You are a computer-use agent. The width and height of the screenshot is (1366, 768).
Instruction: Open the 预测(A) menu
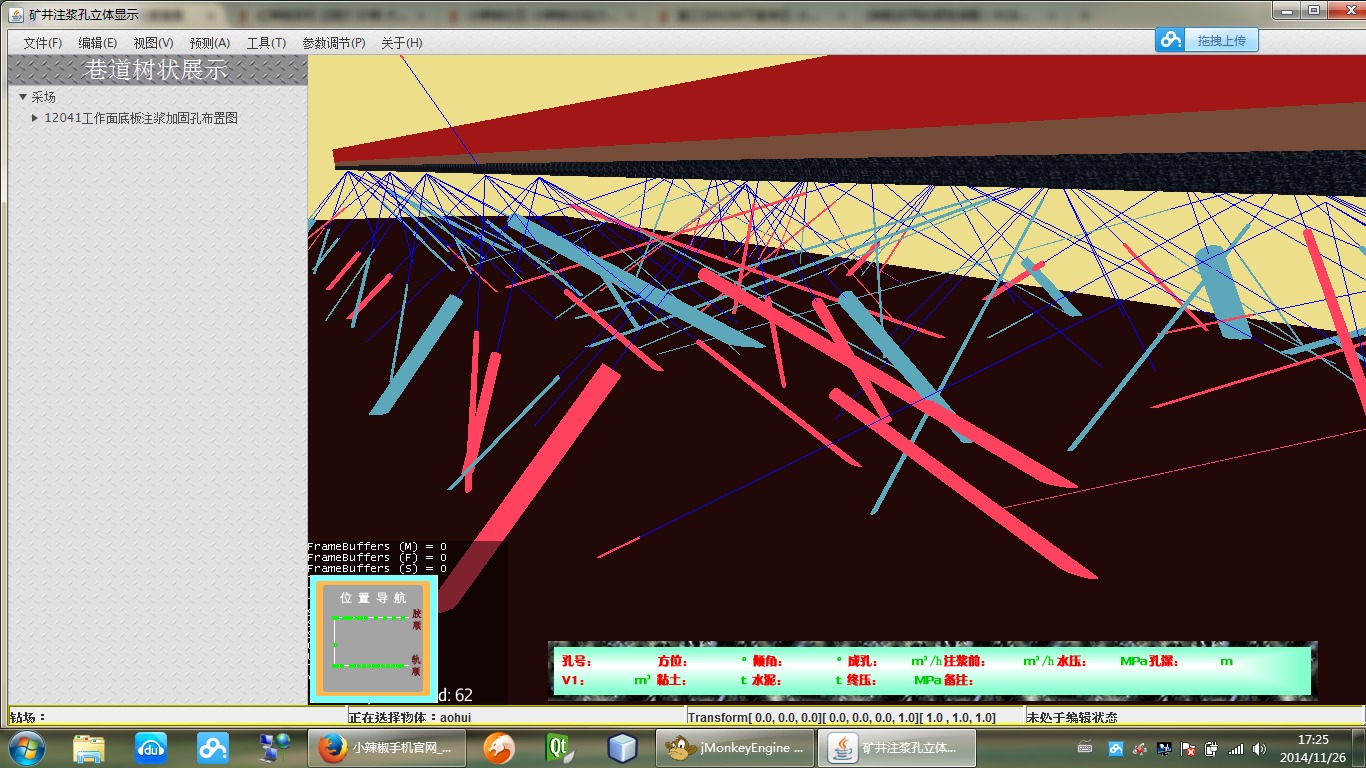(210, 43)
